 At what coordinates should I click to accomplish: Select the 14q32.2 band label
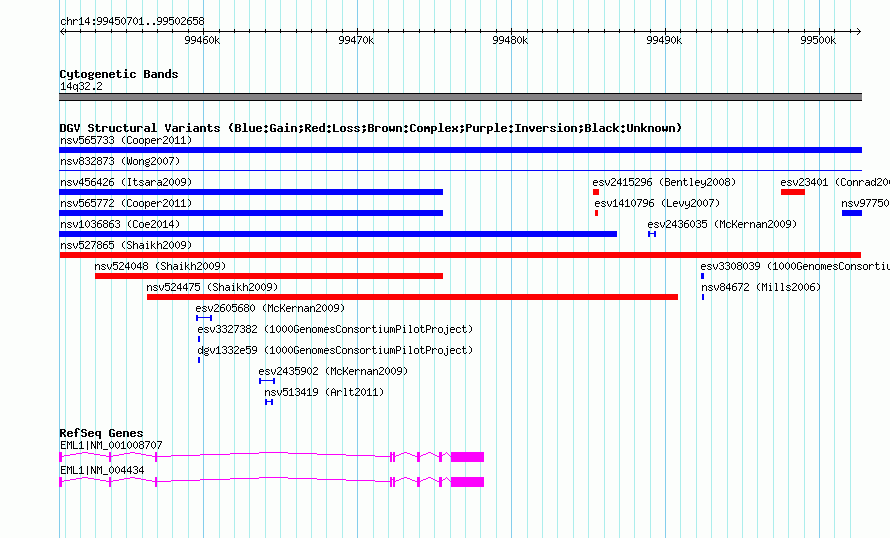coord(81,86)
